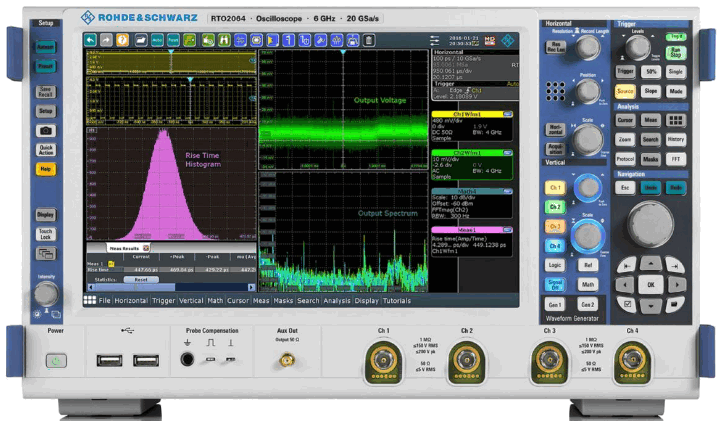The image size is (721, 421).
Task: Tap the MD status icon near clock
Action: tap(490, 40)
